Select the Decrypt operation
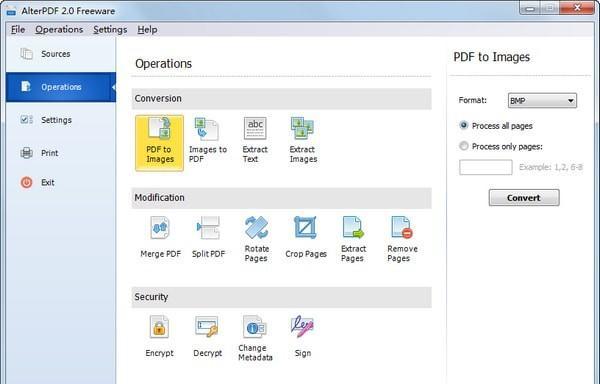Screen dimensions: 600x384 coord(207,337)
